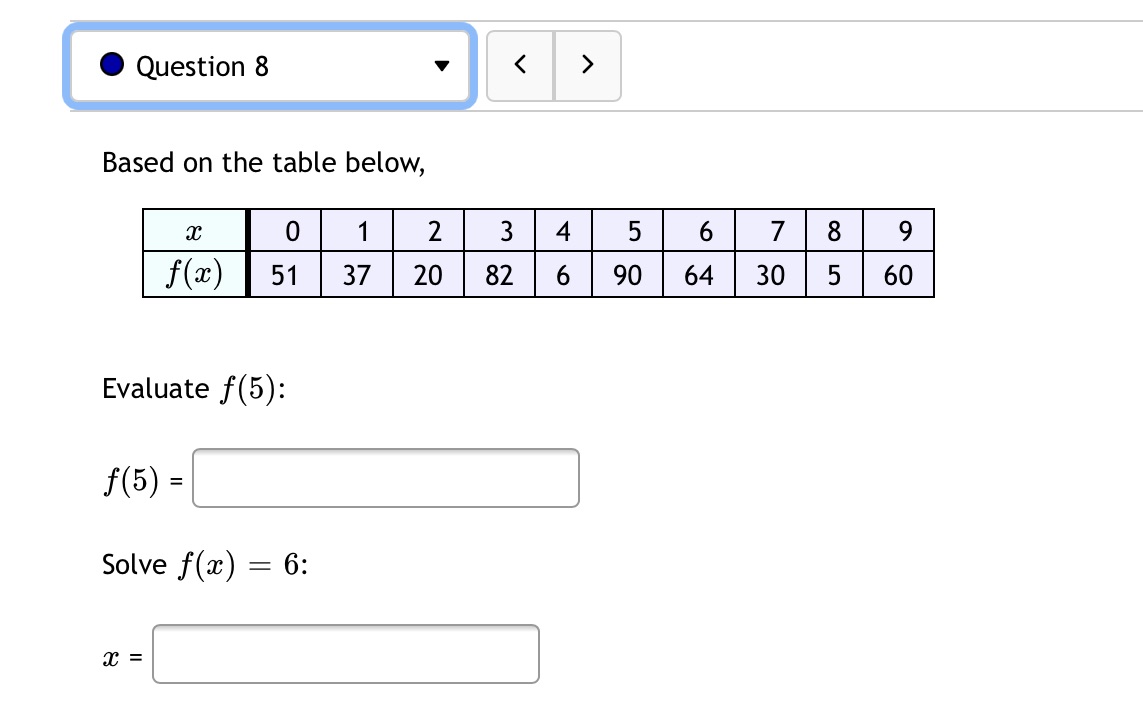Click the "Based on the table below" text
This screenshot has height=708, width=1143.
pos(264,162)
